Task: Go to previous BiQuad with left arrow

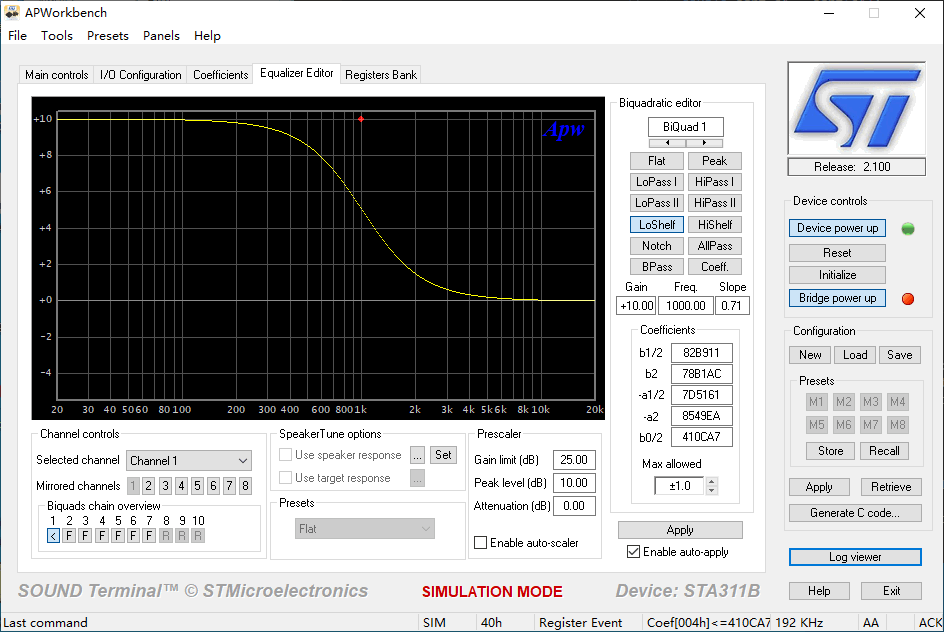Action: pos(667,143)
